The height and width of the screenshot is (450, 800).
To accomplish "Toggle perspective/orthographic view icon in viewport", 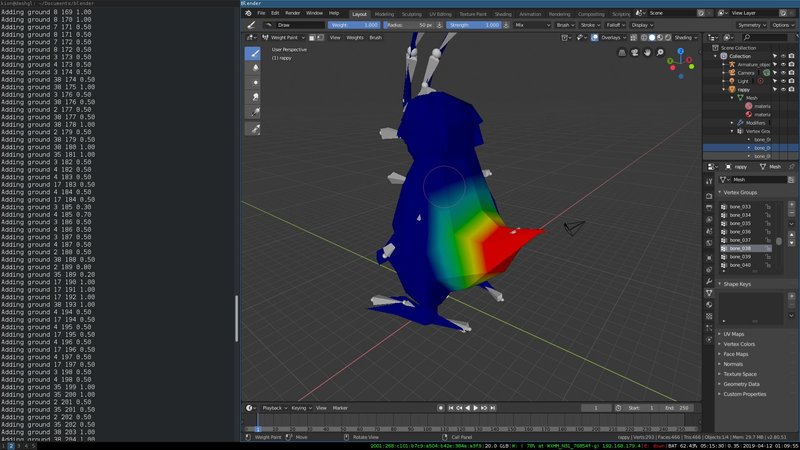I will [622, 52].
